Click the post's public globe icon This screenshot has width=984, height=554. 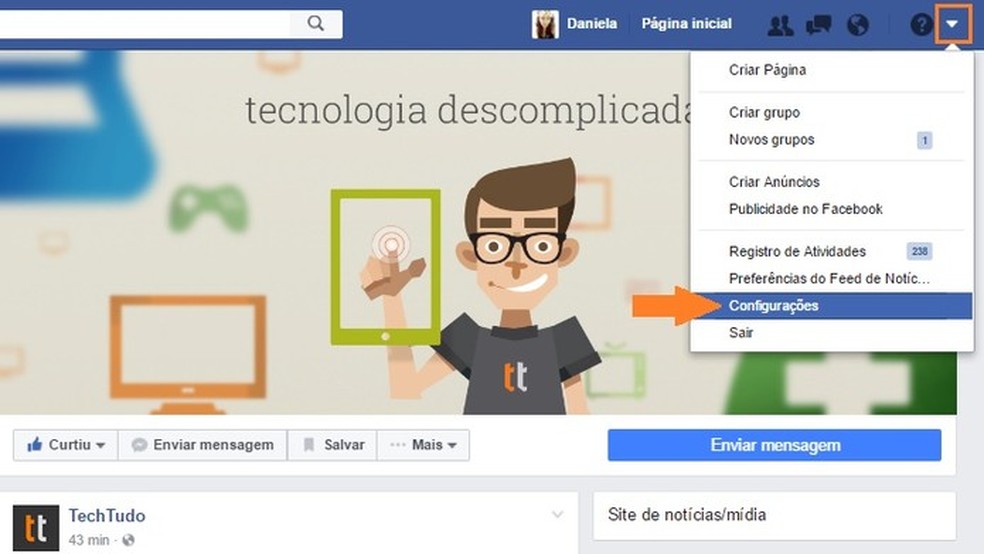[x=129, y=540]
